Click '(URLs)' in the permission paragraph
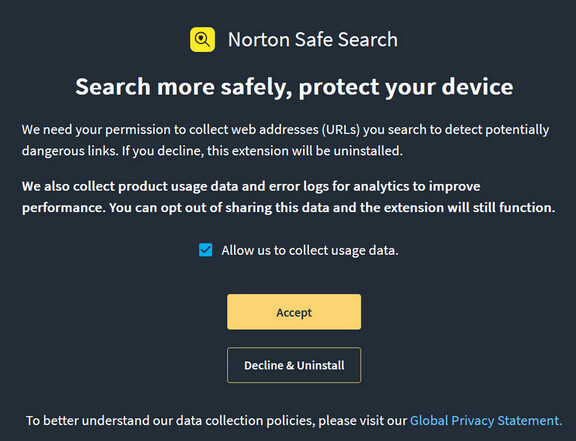 point(341,130)
